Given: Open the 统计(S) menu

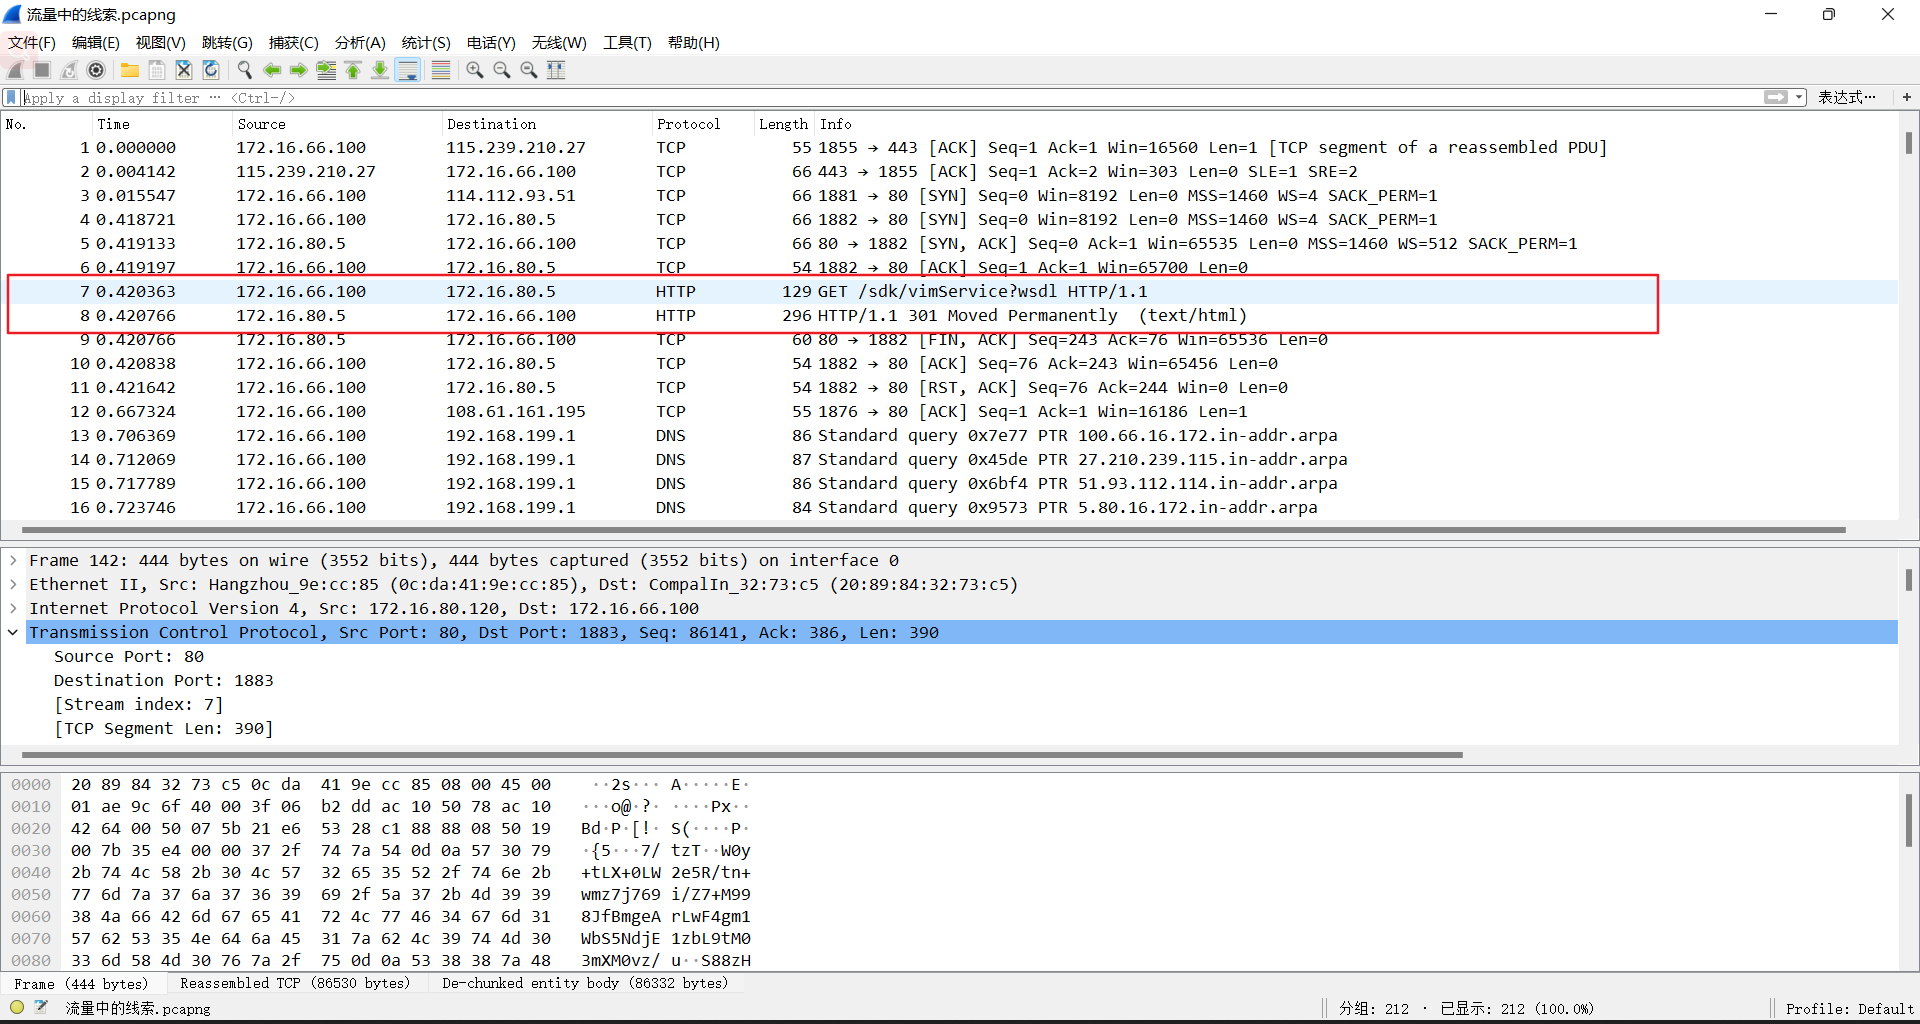Looking at the screenshot, I should point(425,43).
